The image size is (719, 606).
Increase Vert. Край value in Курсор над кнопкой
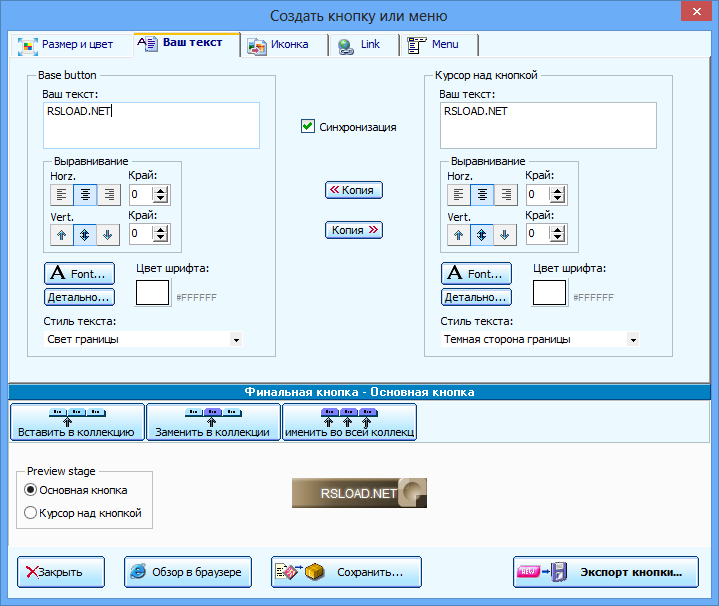pos(558,229)
